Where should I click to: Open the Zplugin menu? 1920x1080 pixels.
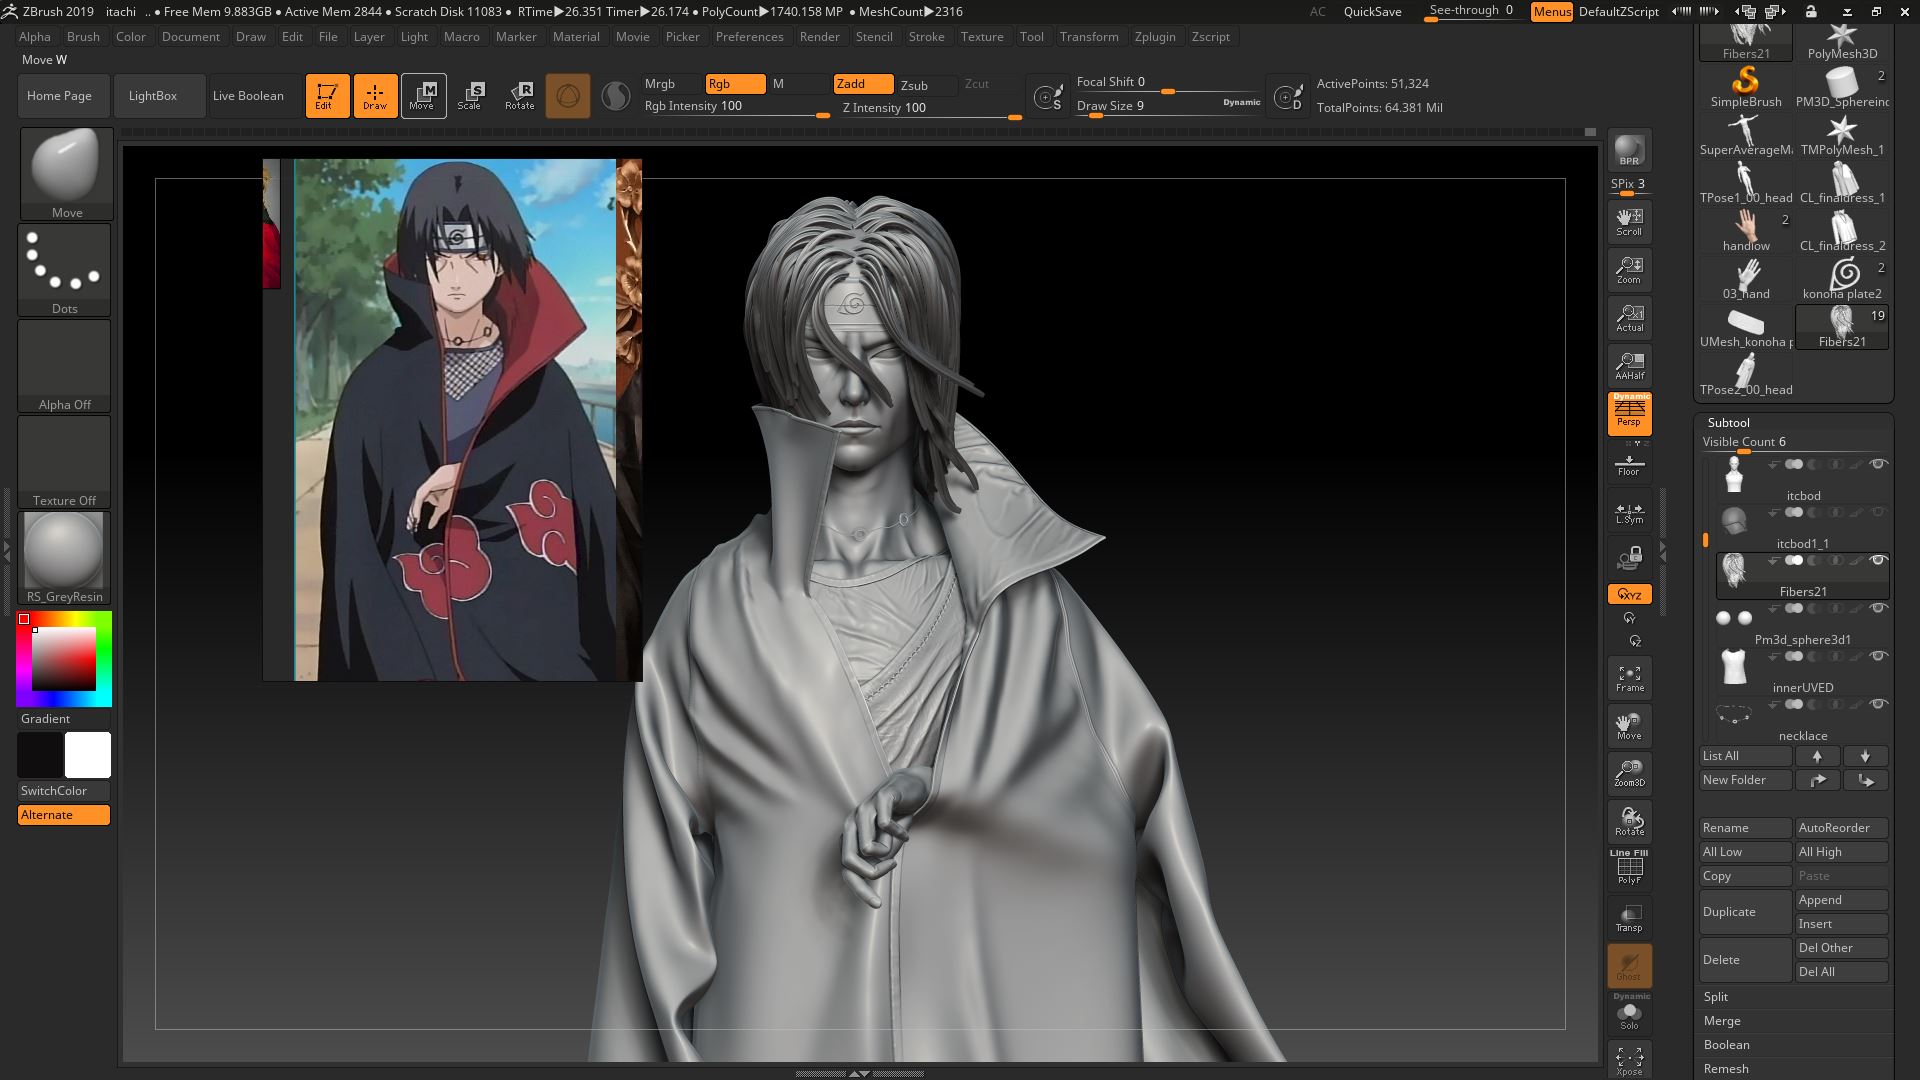tap(1155, 37)
